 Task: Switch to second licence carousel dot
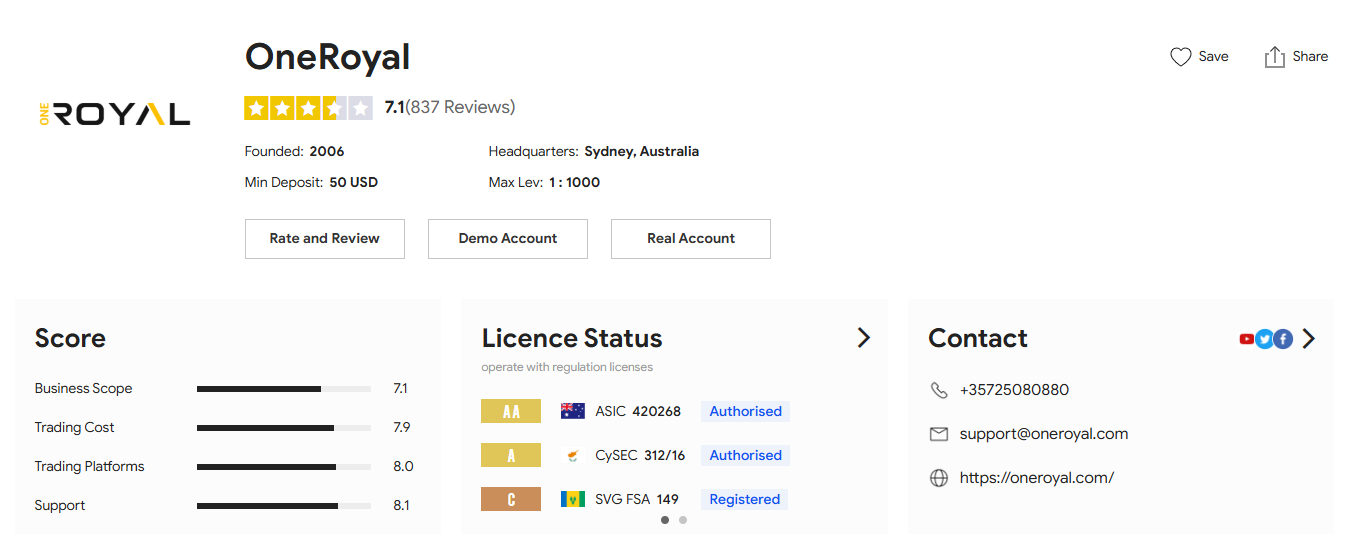coord(683,520)
